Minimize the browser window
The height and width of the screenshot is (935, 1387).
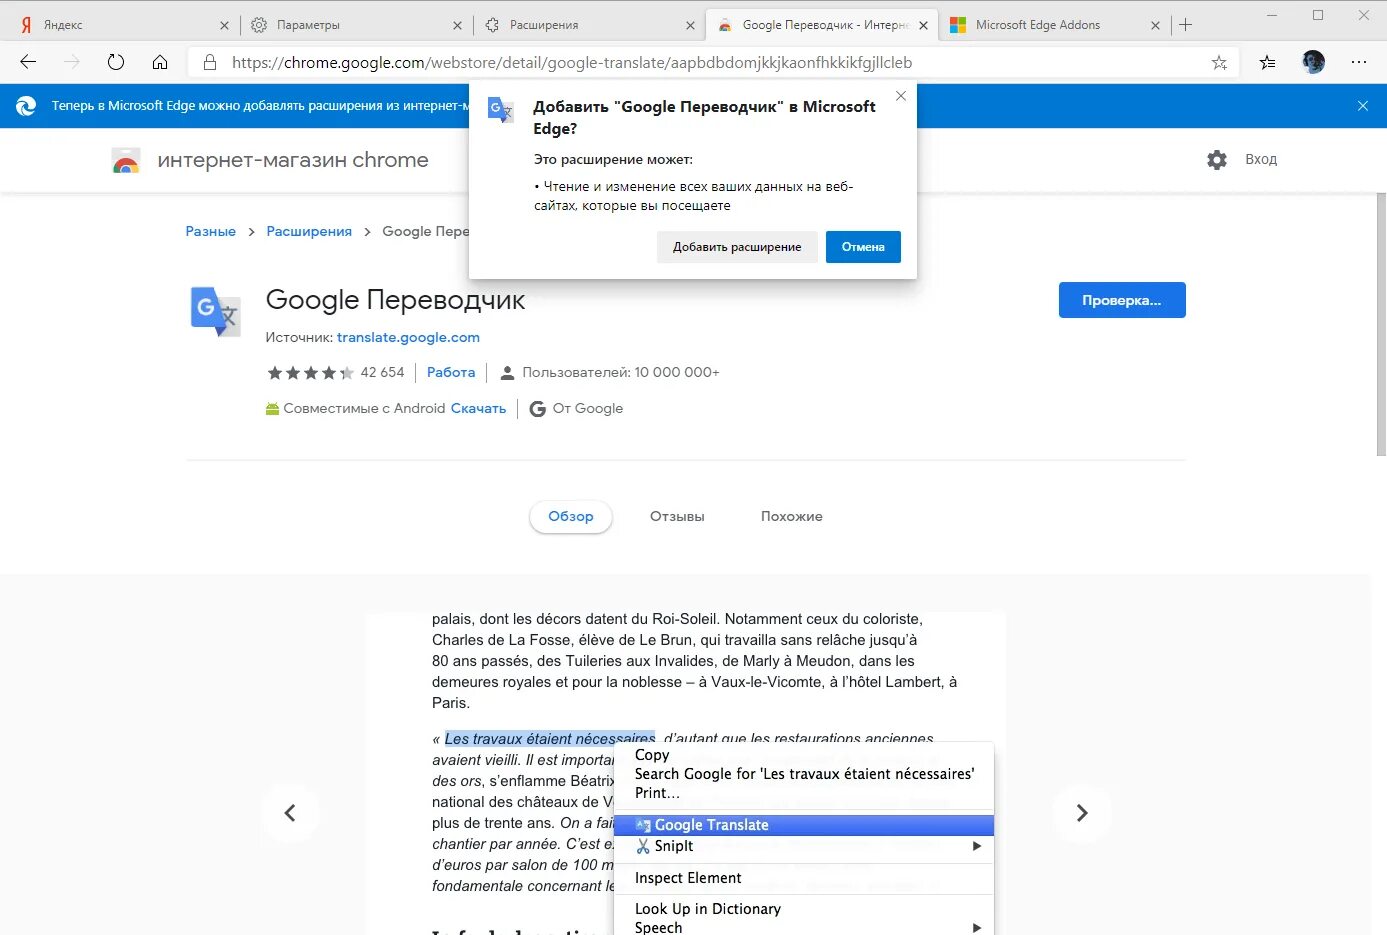1272,16
